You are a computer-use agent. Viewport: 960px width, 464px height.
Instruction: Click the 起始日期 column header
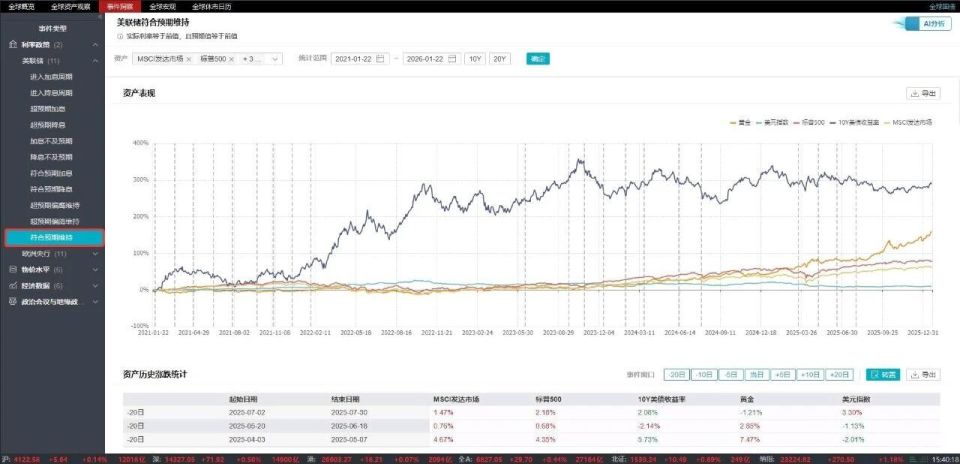click(242, 399)
